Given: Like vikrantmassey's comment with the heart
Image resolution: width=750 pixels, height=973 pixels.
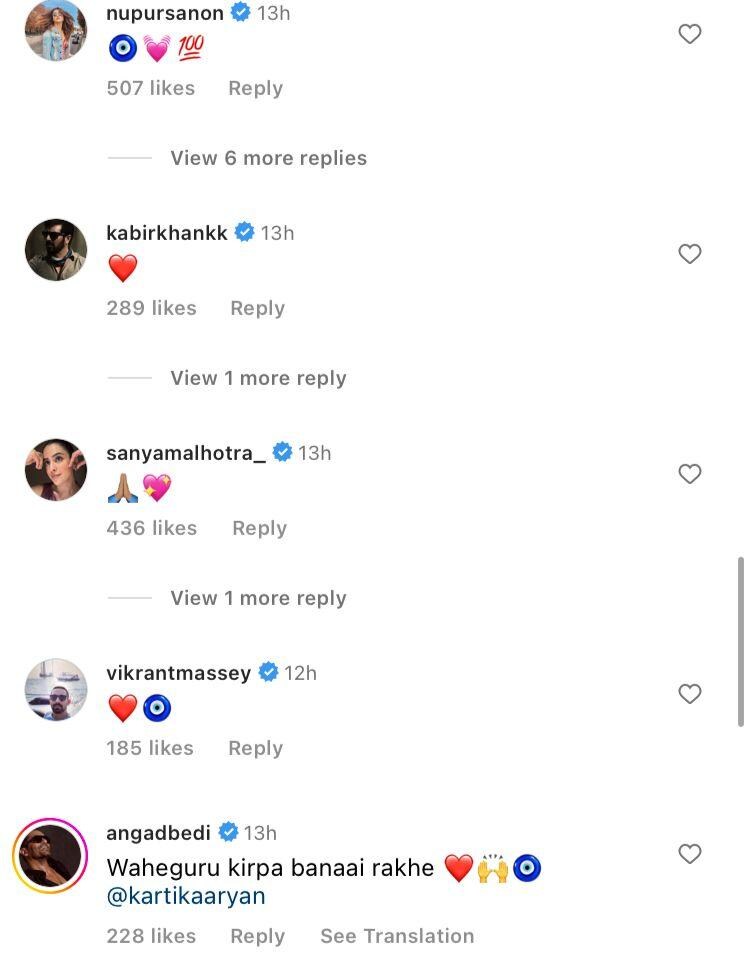Looking at the screenshot, I should click(x=690, y=694).
